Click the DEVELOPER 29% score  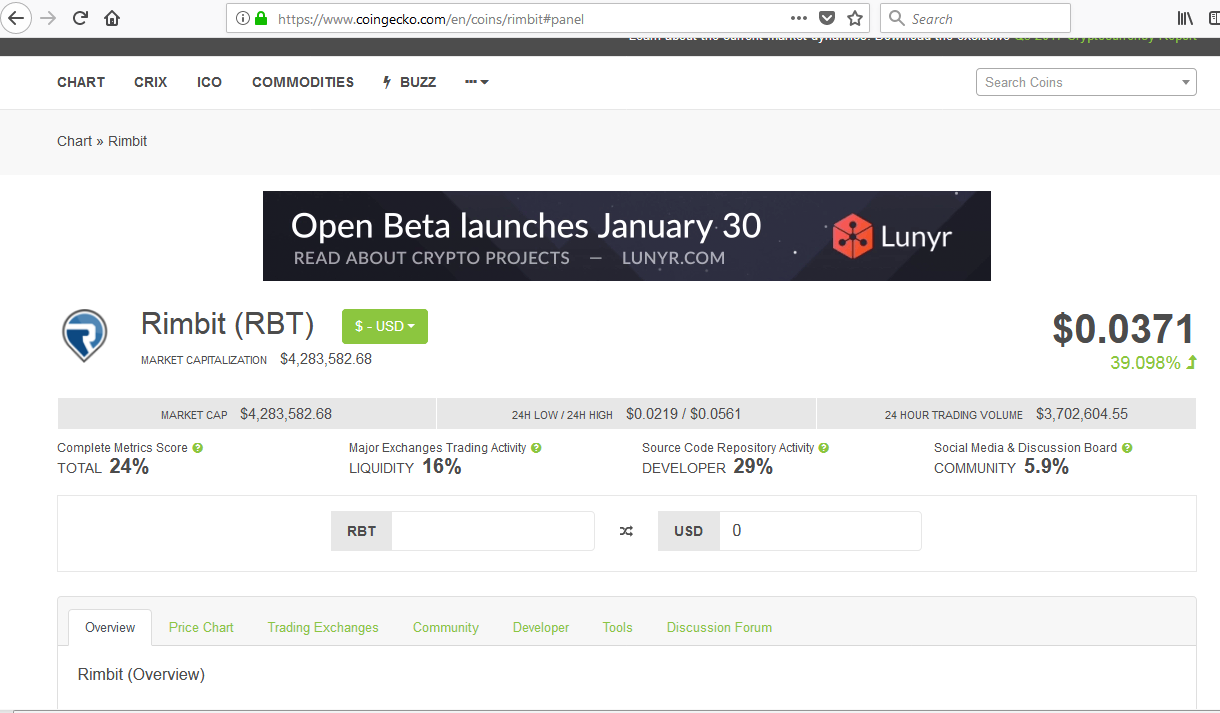pyautogui.click(x=707, y=467)
